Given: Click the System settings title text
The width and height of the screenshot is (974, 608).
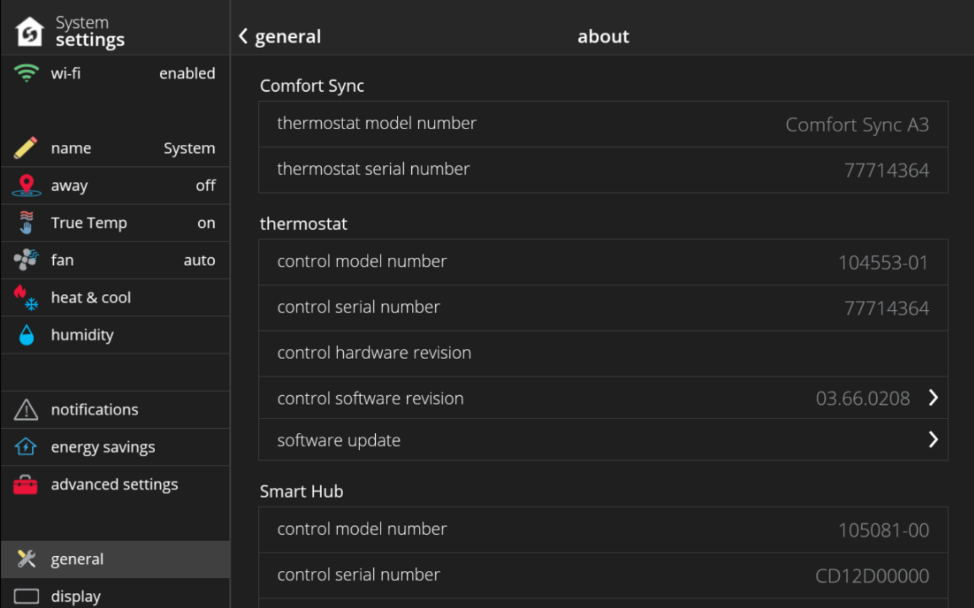Looking at the screenshot, I should [x=90, y=31].
